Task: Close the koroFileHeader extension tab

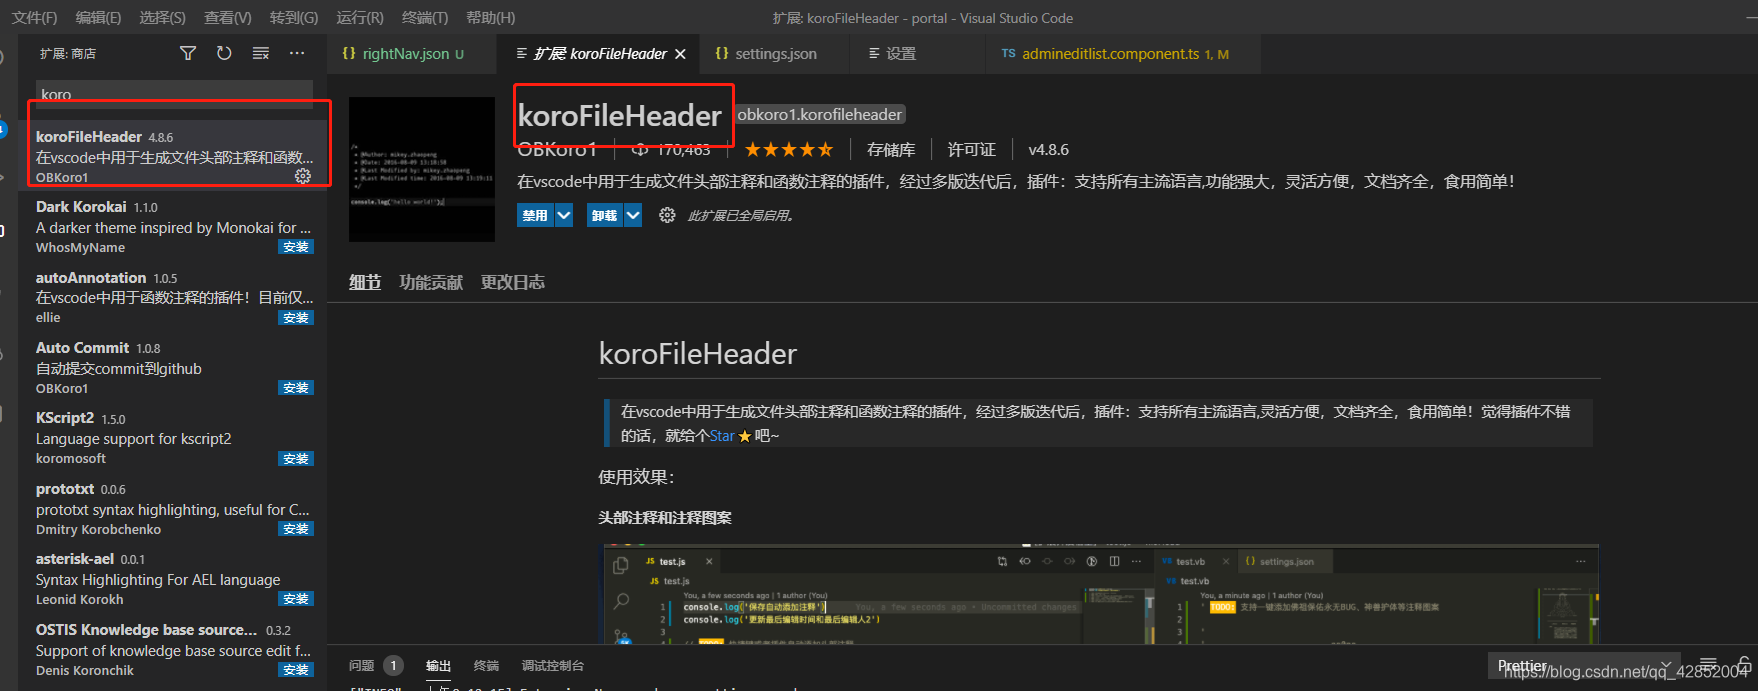Action: pos(680,54)
